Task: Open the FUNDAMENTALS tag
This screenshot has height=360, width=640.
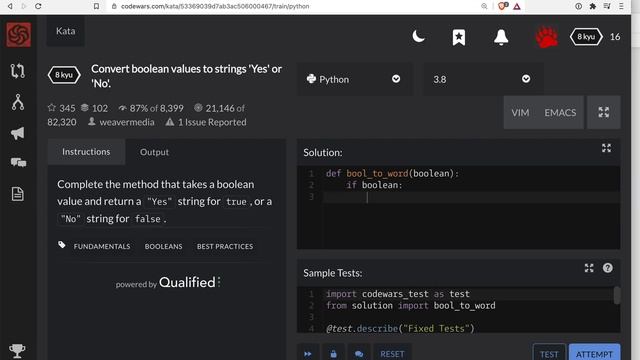Action: (x=102, y=247)
